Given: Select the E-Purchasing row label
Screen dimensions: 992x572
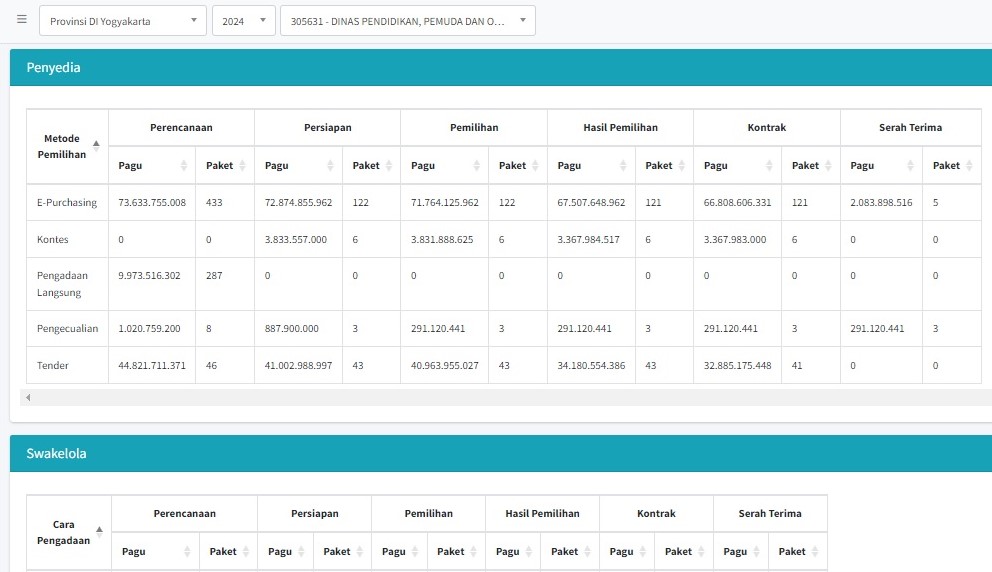Looking at the screenshot, I should (x=67, y=202).
